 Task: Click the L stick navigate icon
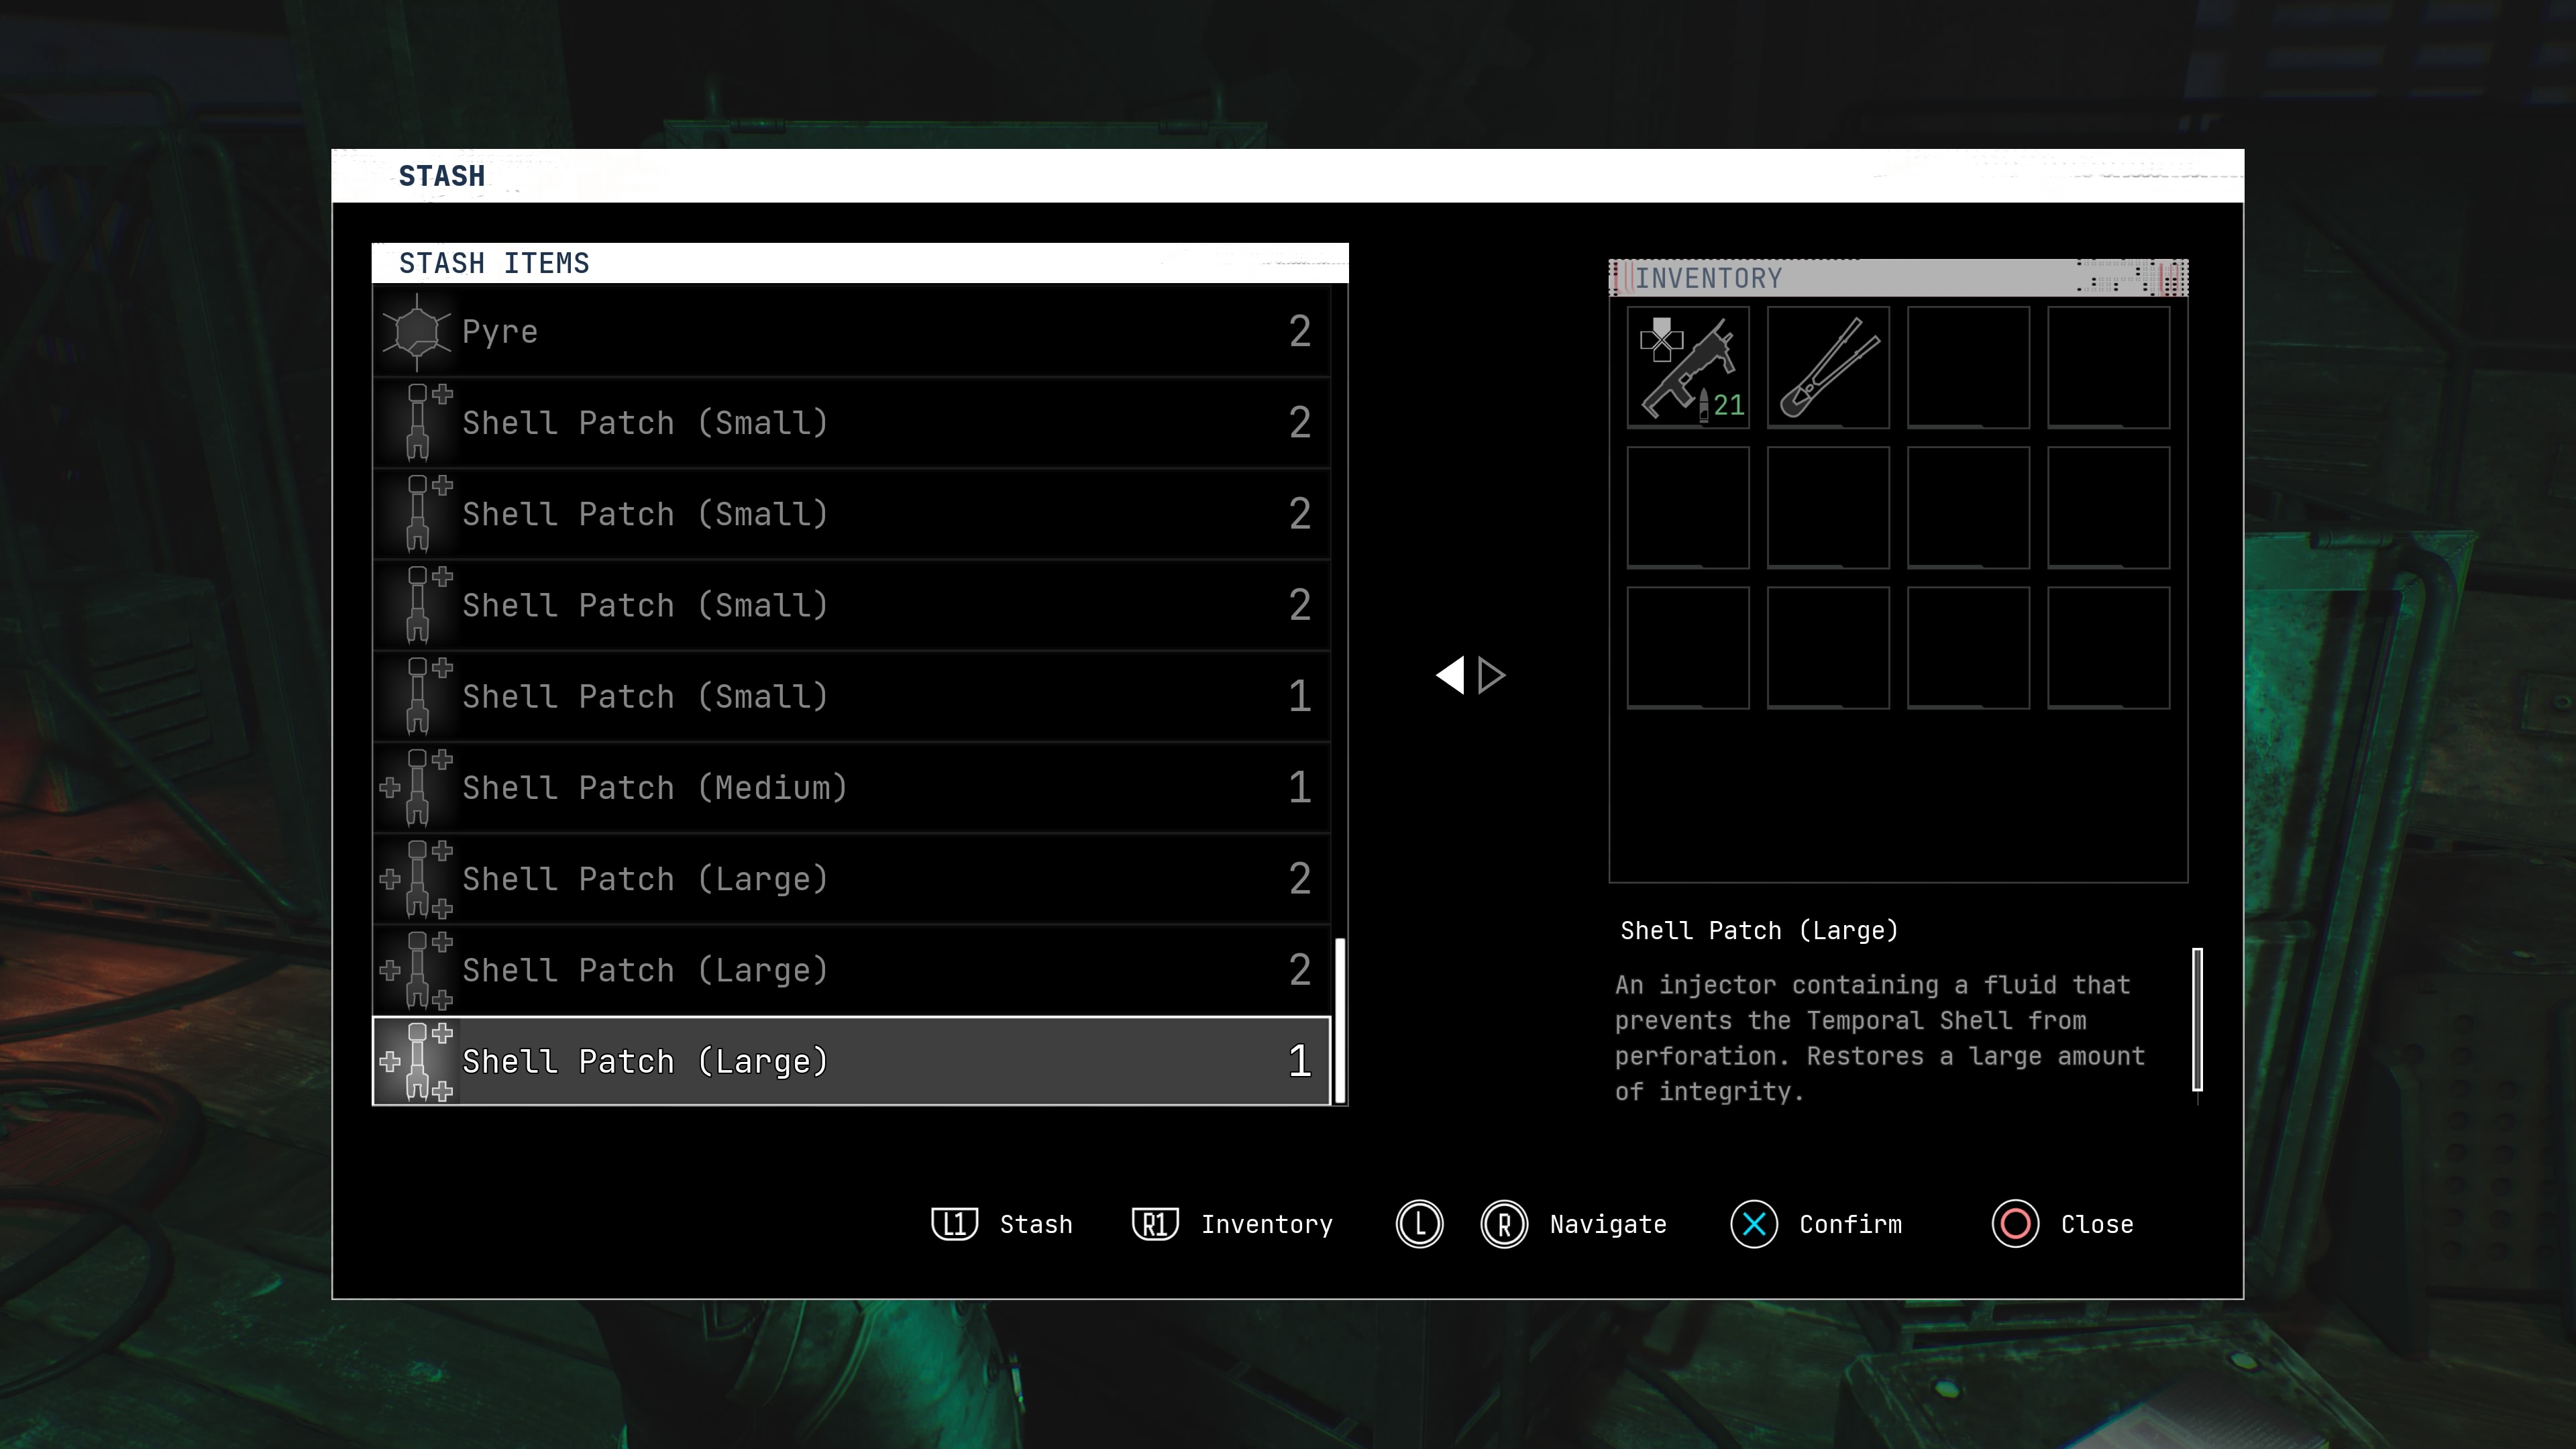tap(1419, 1224)
